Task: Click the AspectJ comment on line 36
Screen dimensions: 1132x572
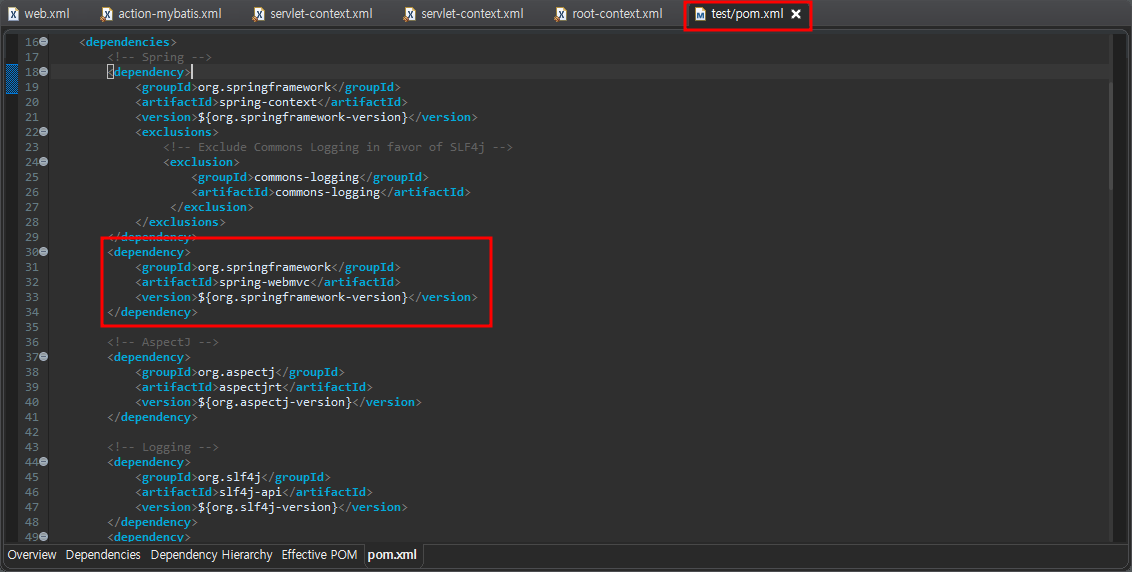Action: point(163,342)
